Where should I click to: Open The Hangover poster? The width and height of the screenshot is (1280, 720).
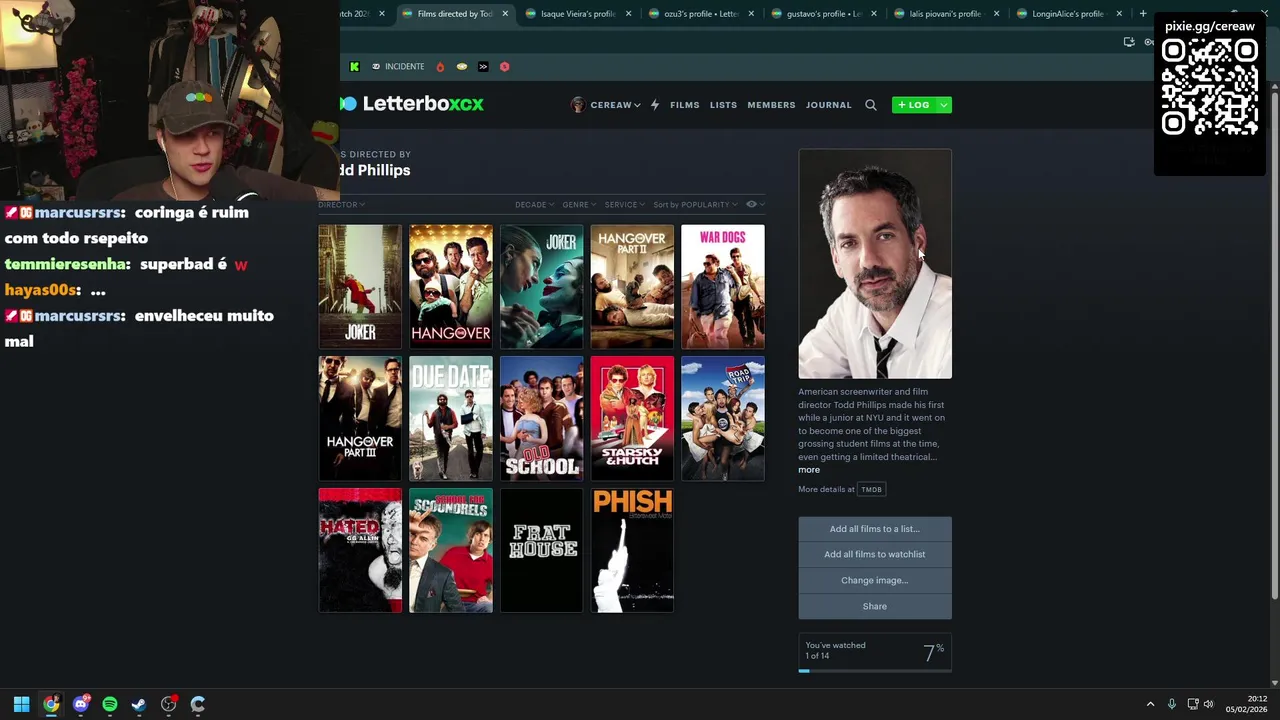(x=451, y=286)
